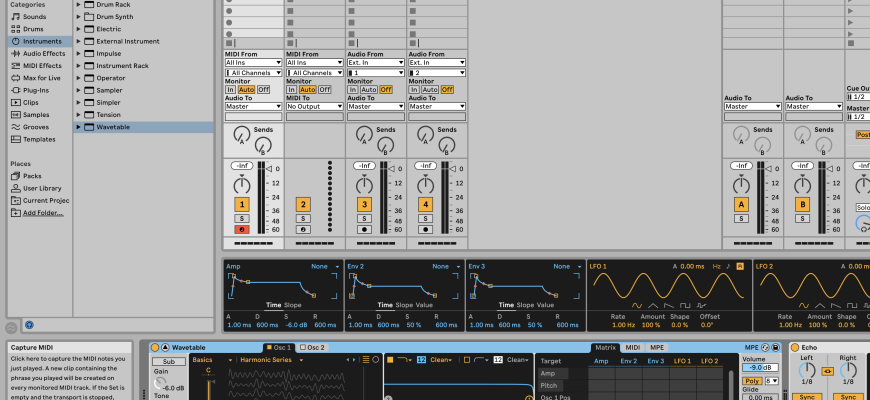The height and width of the screenshot is (400, 870).
Task: Click the Add Folder link
Action: point(43,213)
